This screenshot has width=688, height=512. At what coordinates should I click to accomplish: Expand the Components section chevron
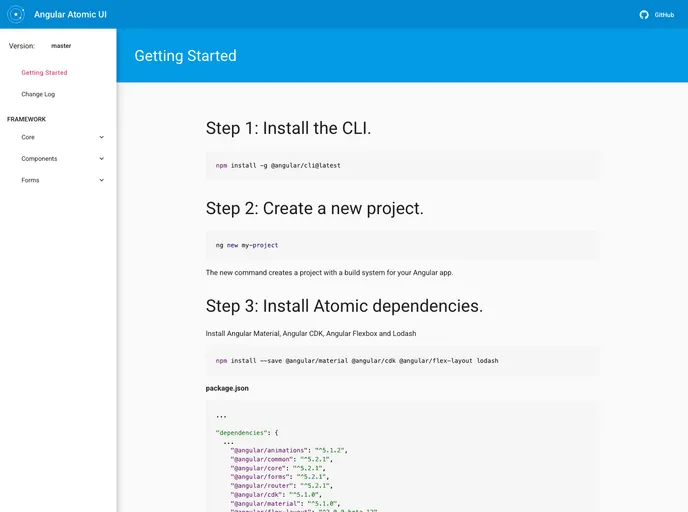coord(102,159)
